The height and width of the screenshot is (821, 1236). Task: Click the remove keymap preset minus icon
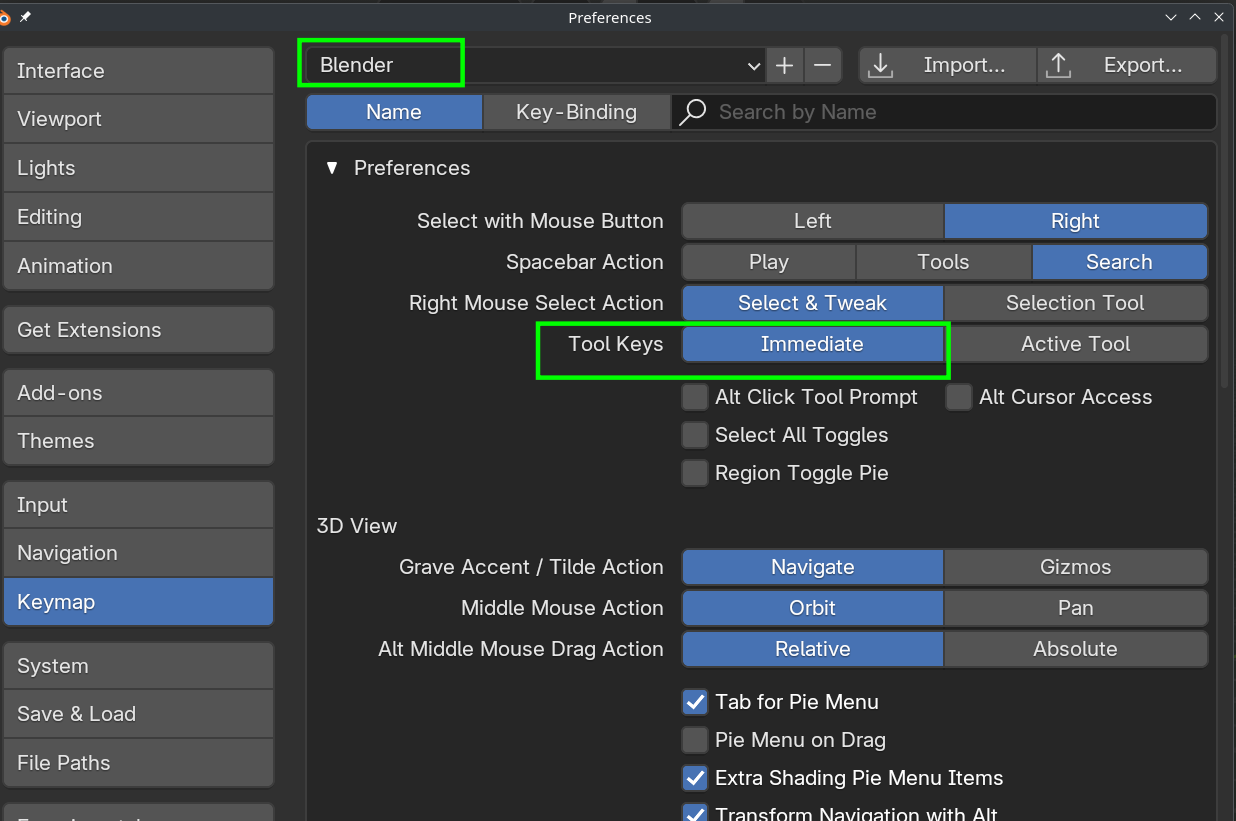[822, 65]
